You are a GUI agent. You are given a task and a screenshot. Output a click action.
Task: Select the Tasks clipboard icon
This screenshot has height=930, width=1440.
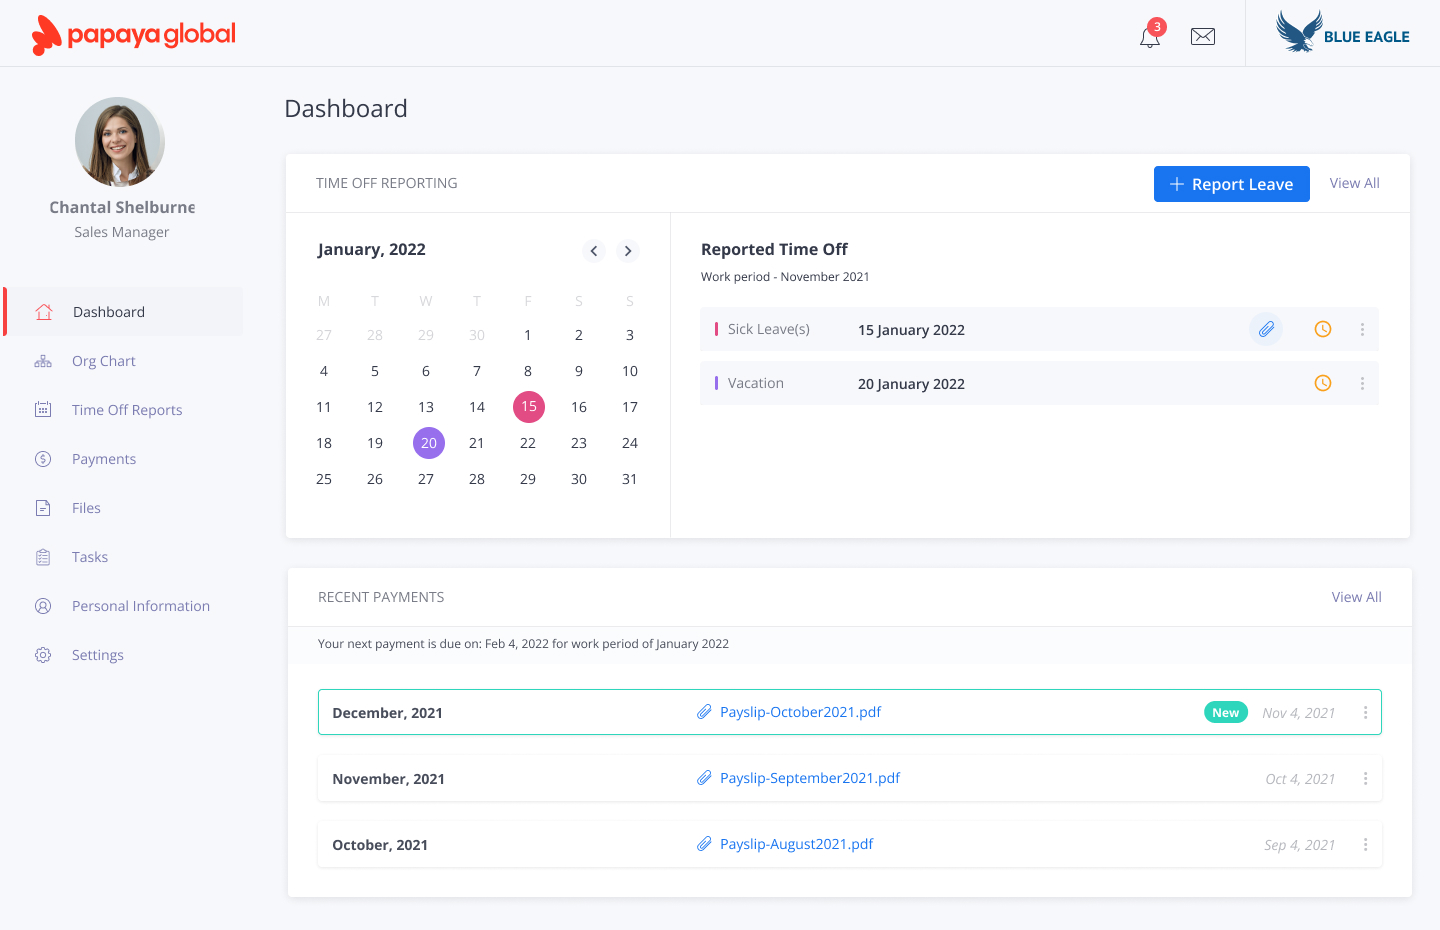point(43,556)
